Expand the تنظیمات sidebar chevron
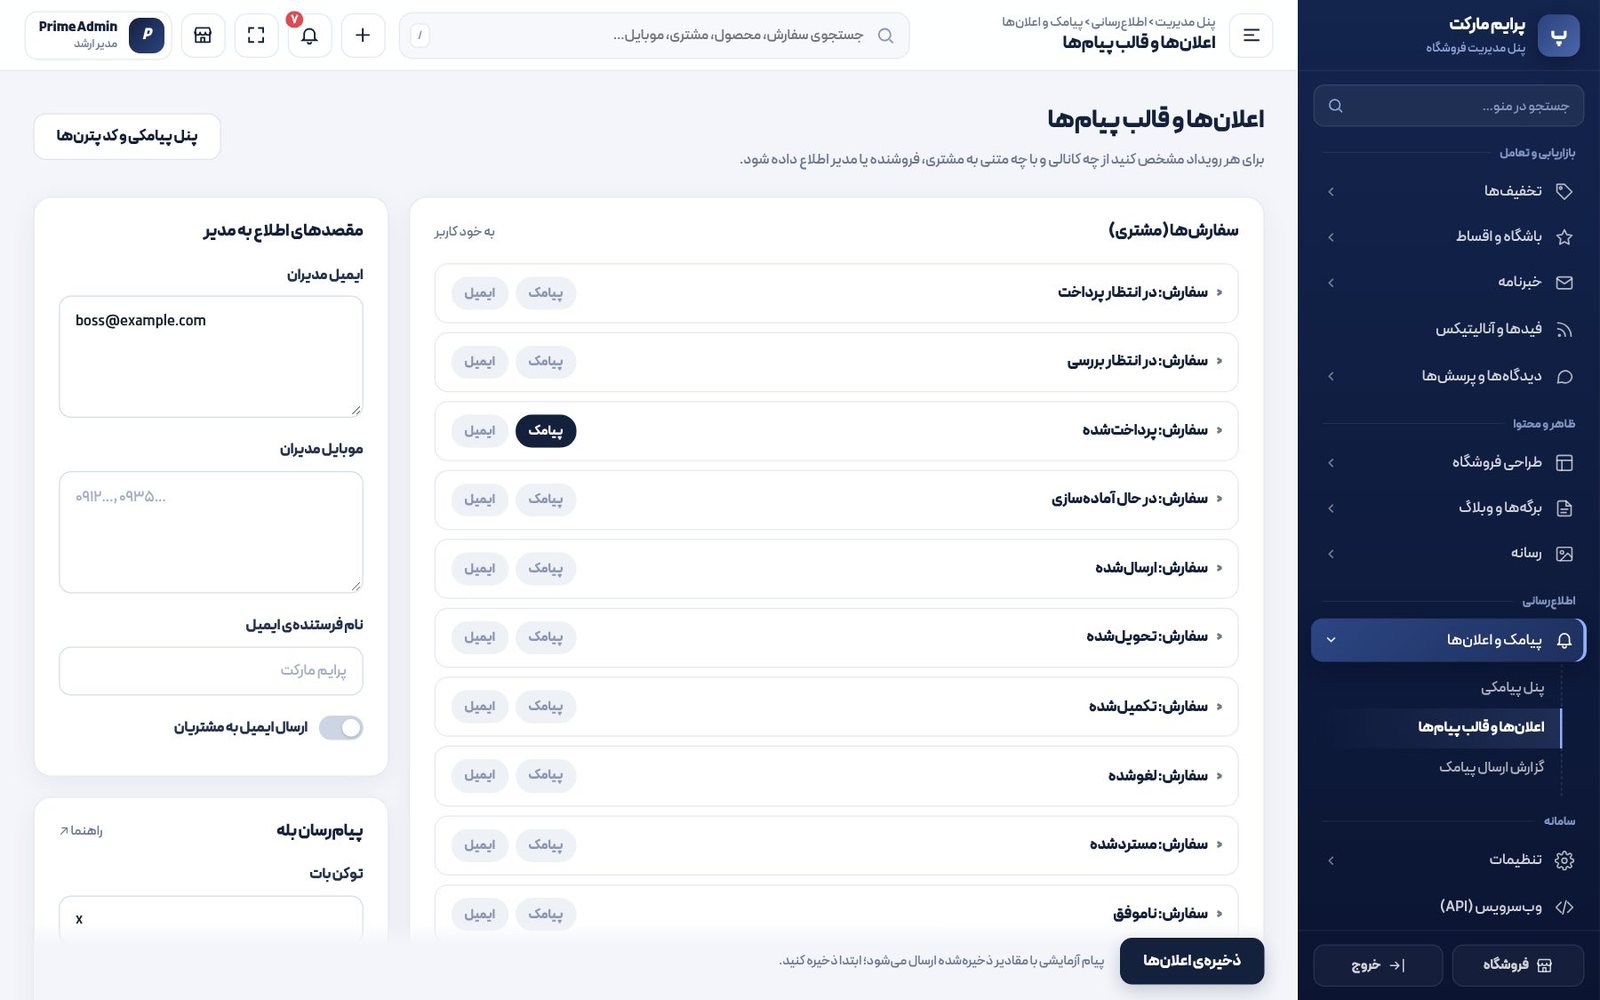The width and height of the screenshot is (1600, 1000). pyautogui.click(x=1331, y=861)
